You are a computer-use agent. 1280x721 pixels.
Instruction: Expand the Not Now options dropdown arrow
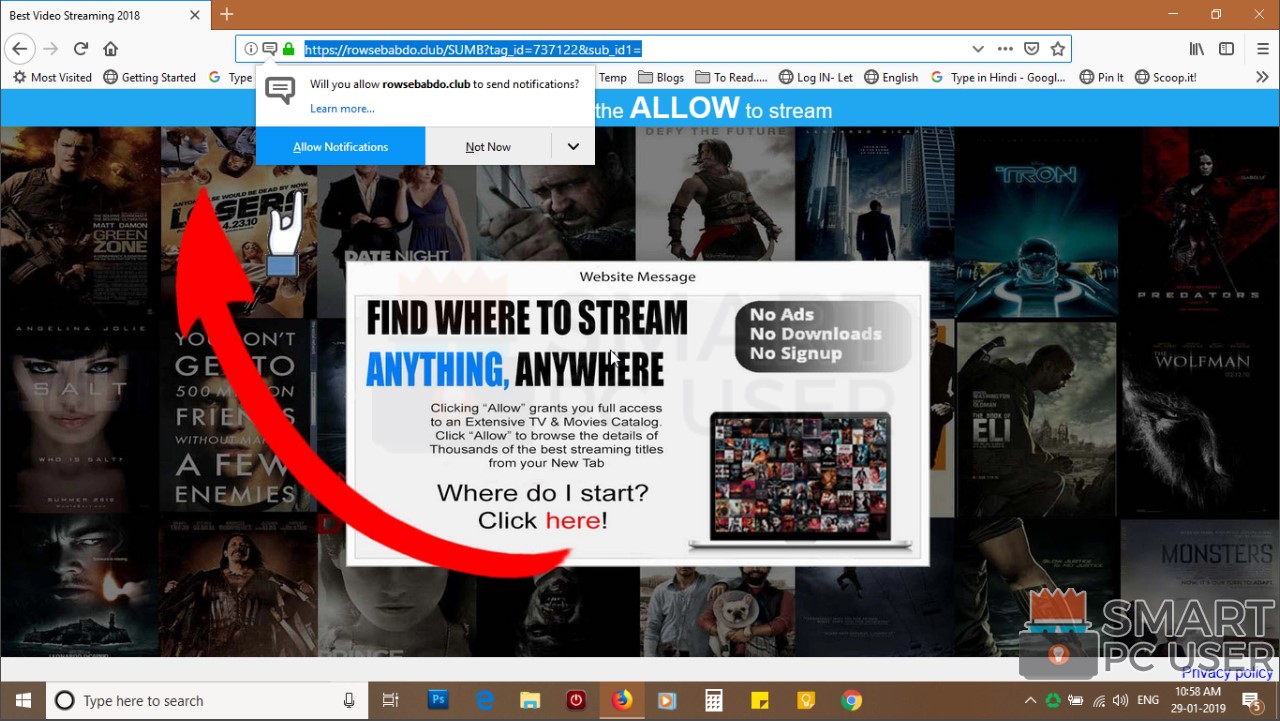pyautogui.click(x=573, y=147)
